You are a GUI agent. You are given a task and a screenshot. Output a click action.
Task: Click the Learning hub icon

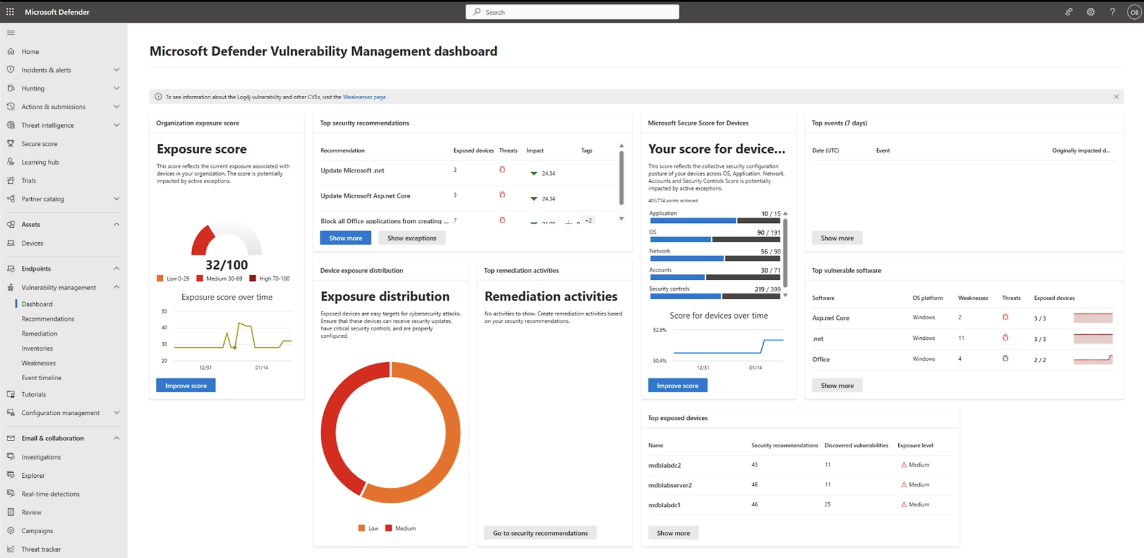(10, 162)
